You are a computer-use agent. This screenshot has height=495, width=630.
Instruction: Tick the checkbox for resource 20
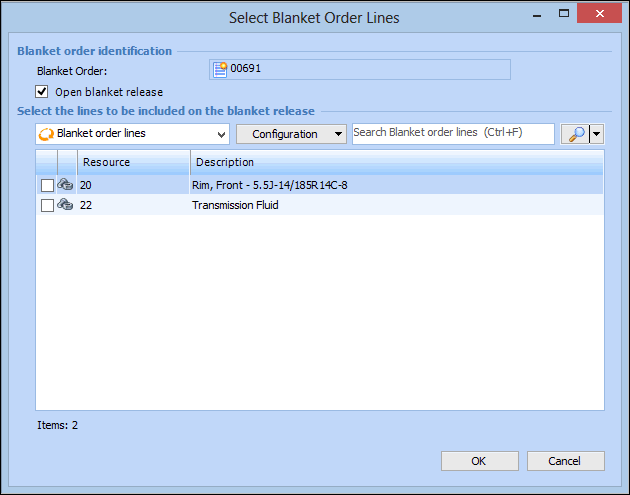click(47, 185)
